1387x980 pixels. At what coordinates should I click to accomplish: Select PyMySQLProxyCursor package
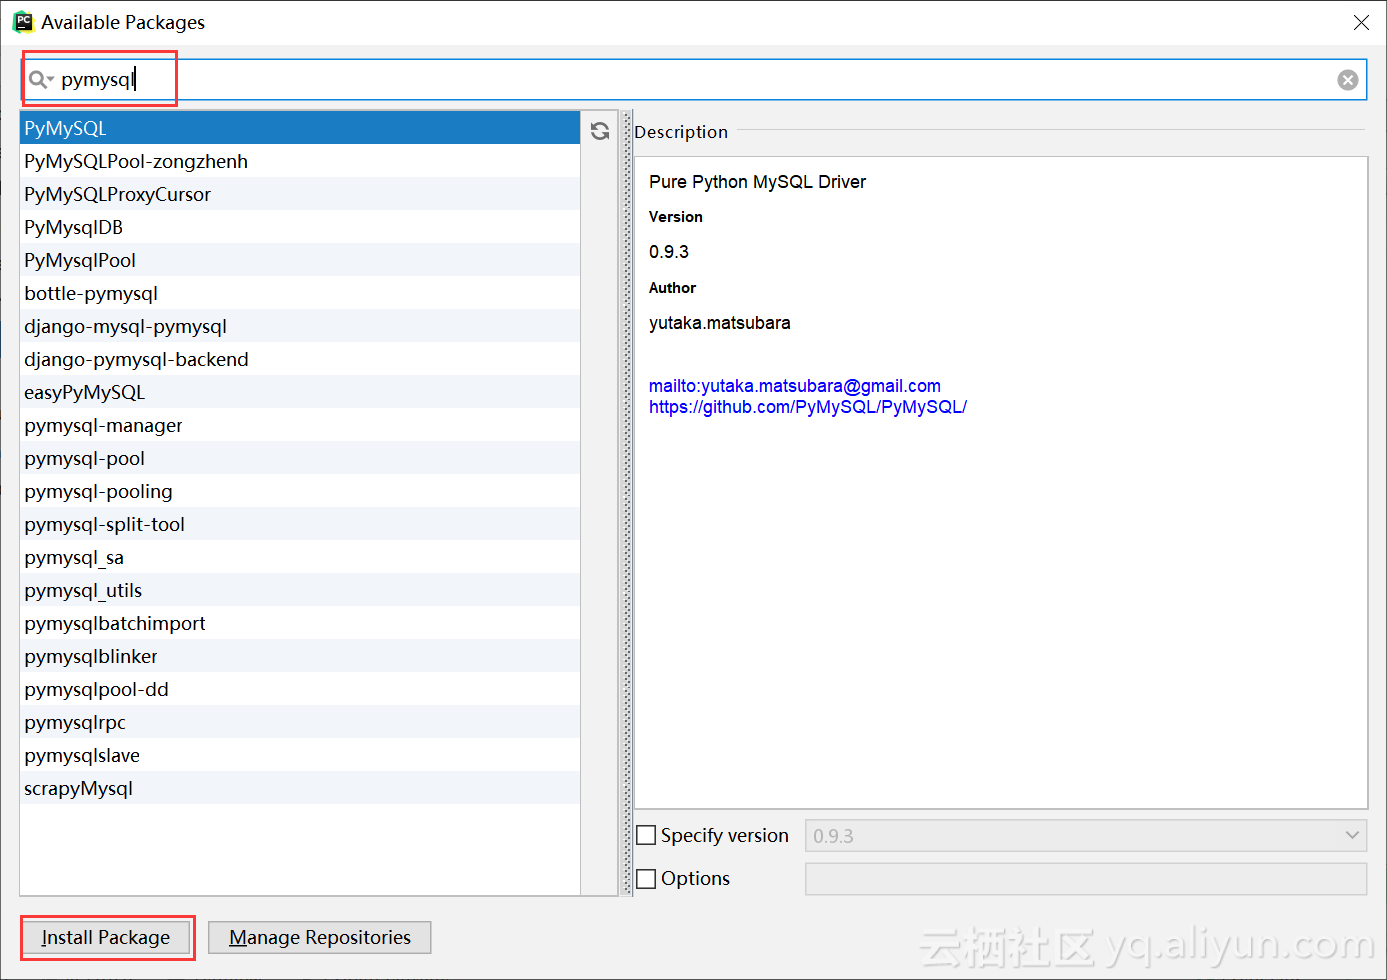coord(300,194)
